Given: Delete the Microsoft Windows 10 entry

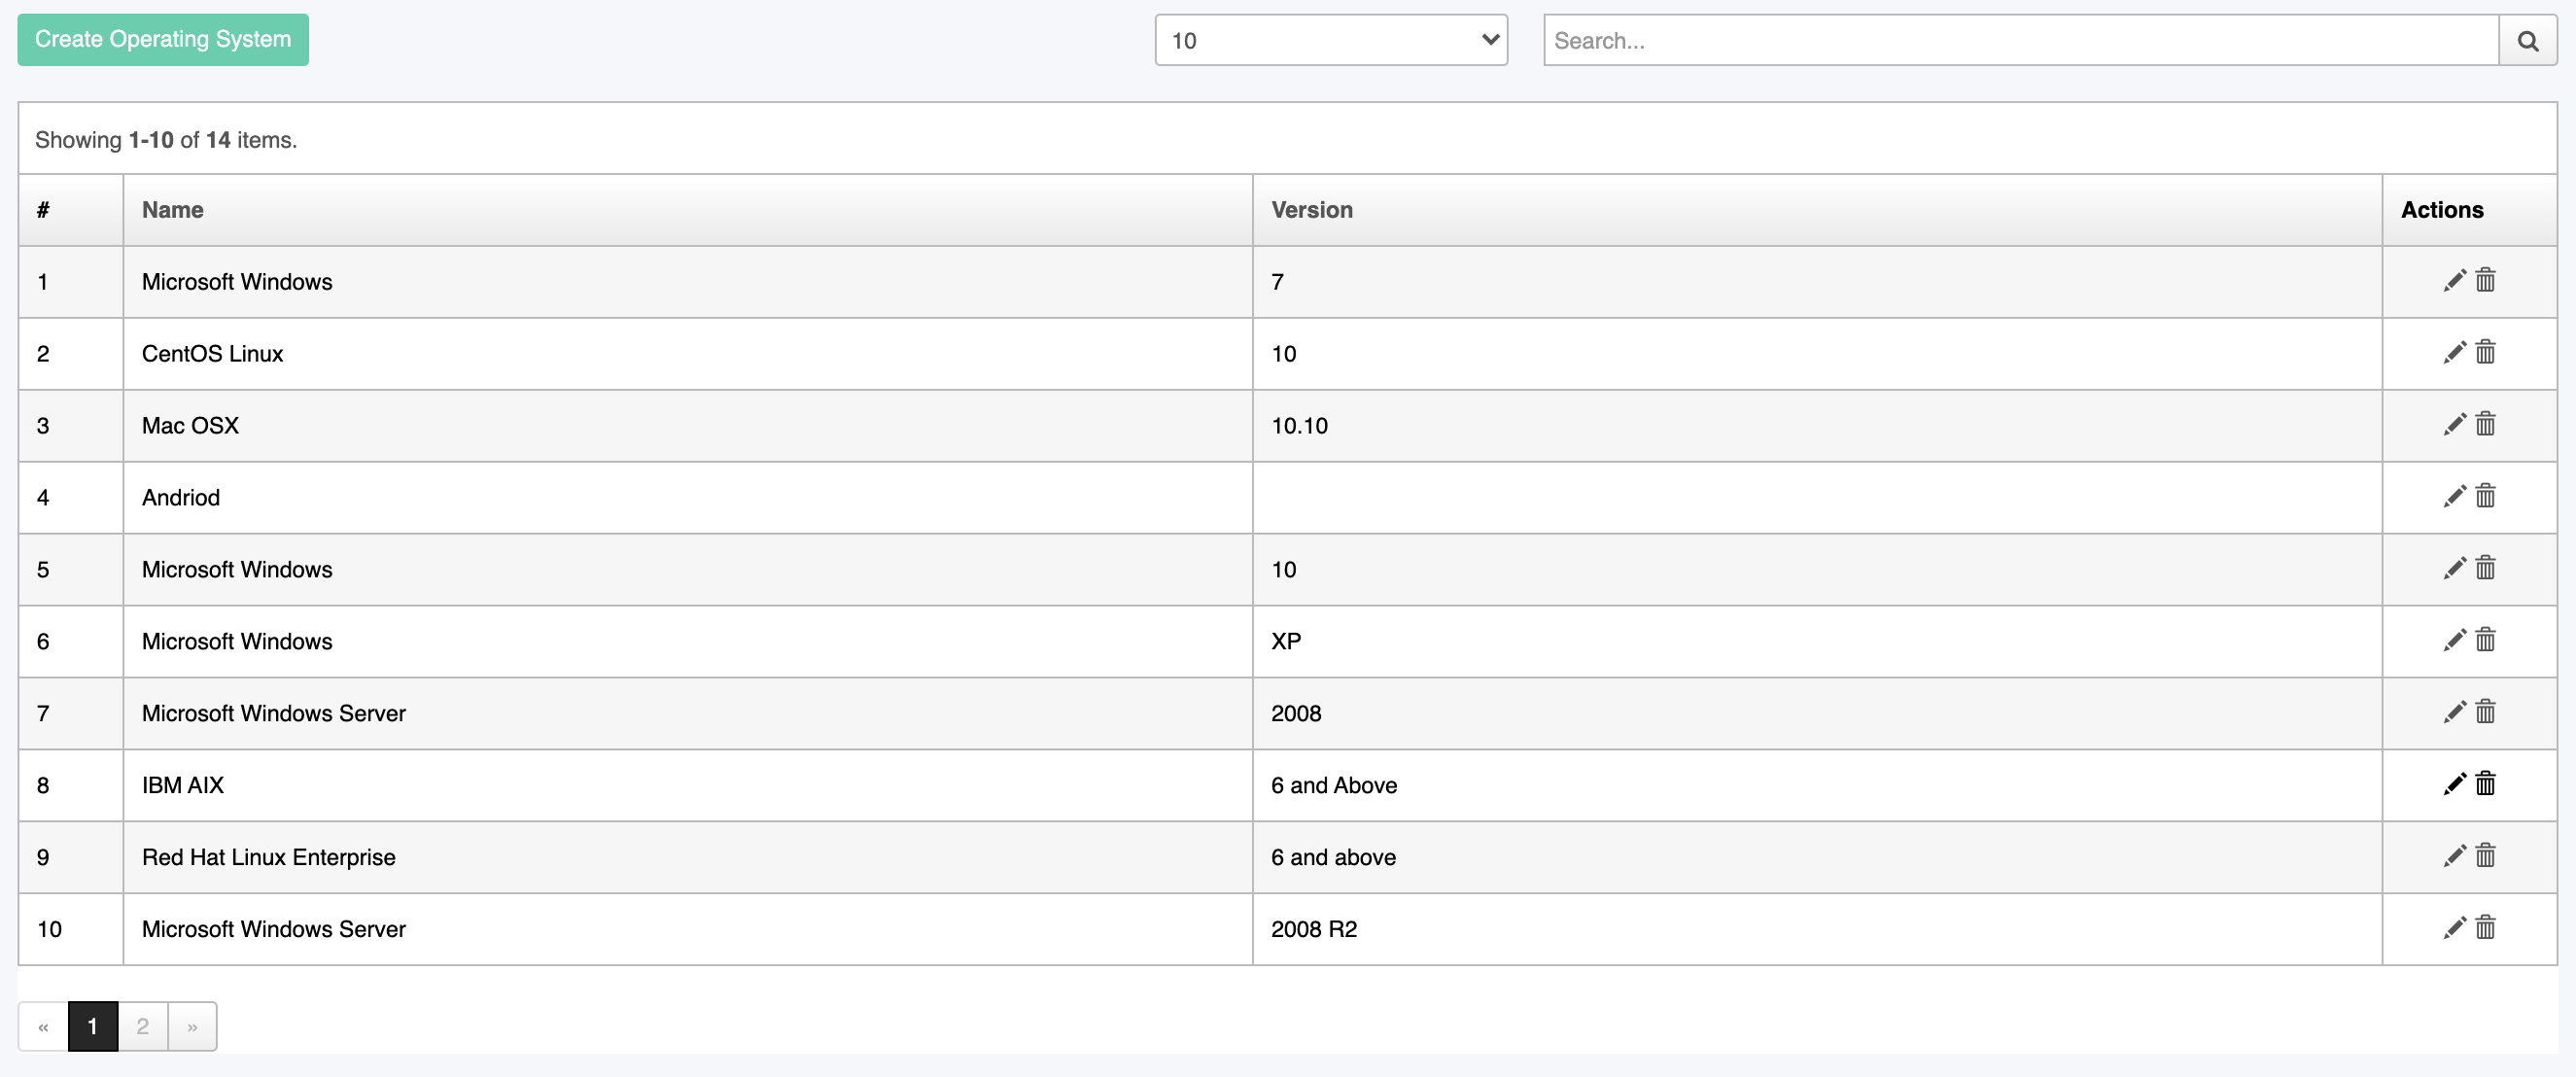Looking at the screenshot, I should 2485,569.
